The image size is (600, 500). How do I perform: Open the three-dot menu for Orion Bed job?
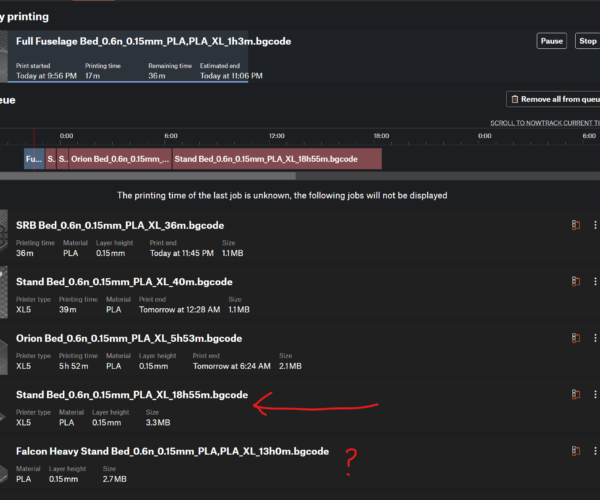pyautogui.click(x=595, y=338)
